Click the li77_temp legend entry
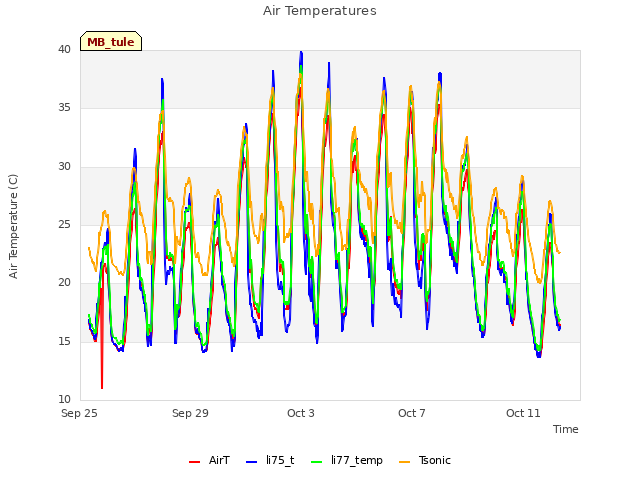The width and height of the screenshot is (640, 480). [x=347, y=460]
